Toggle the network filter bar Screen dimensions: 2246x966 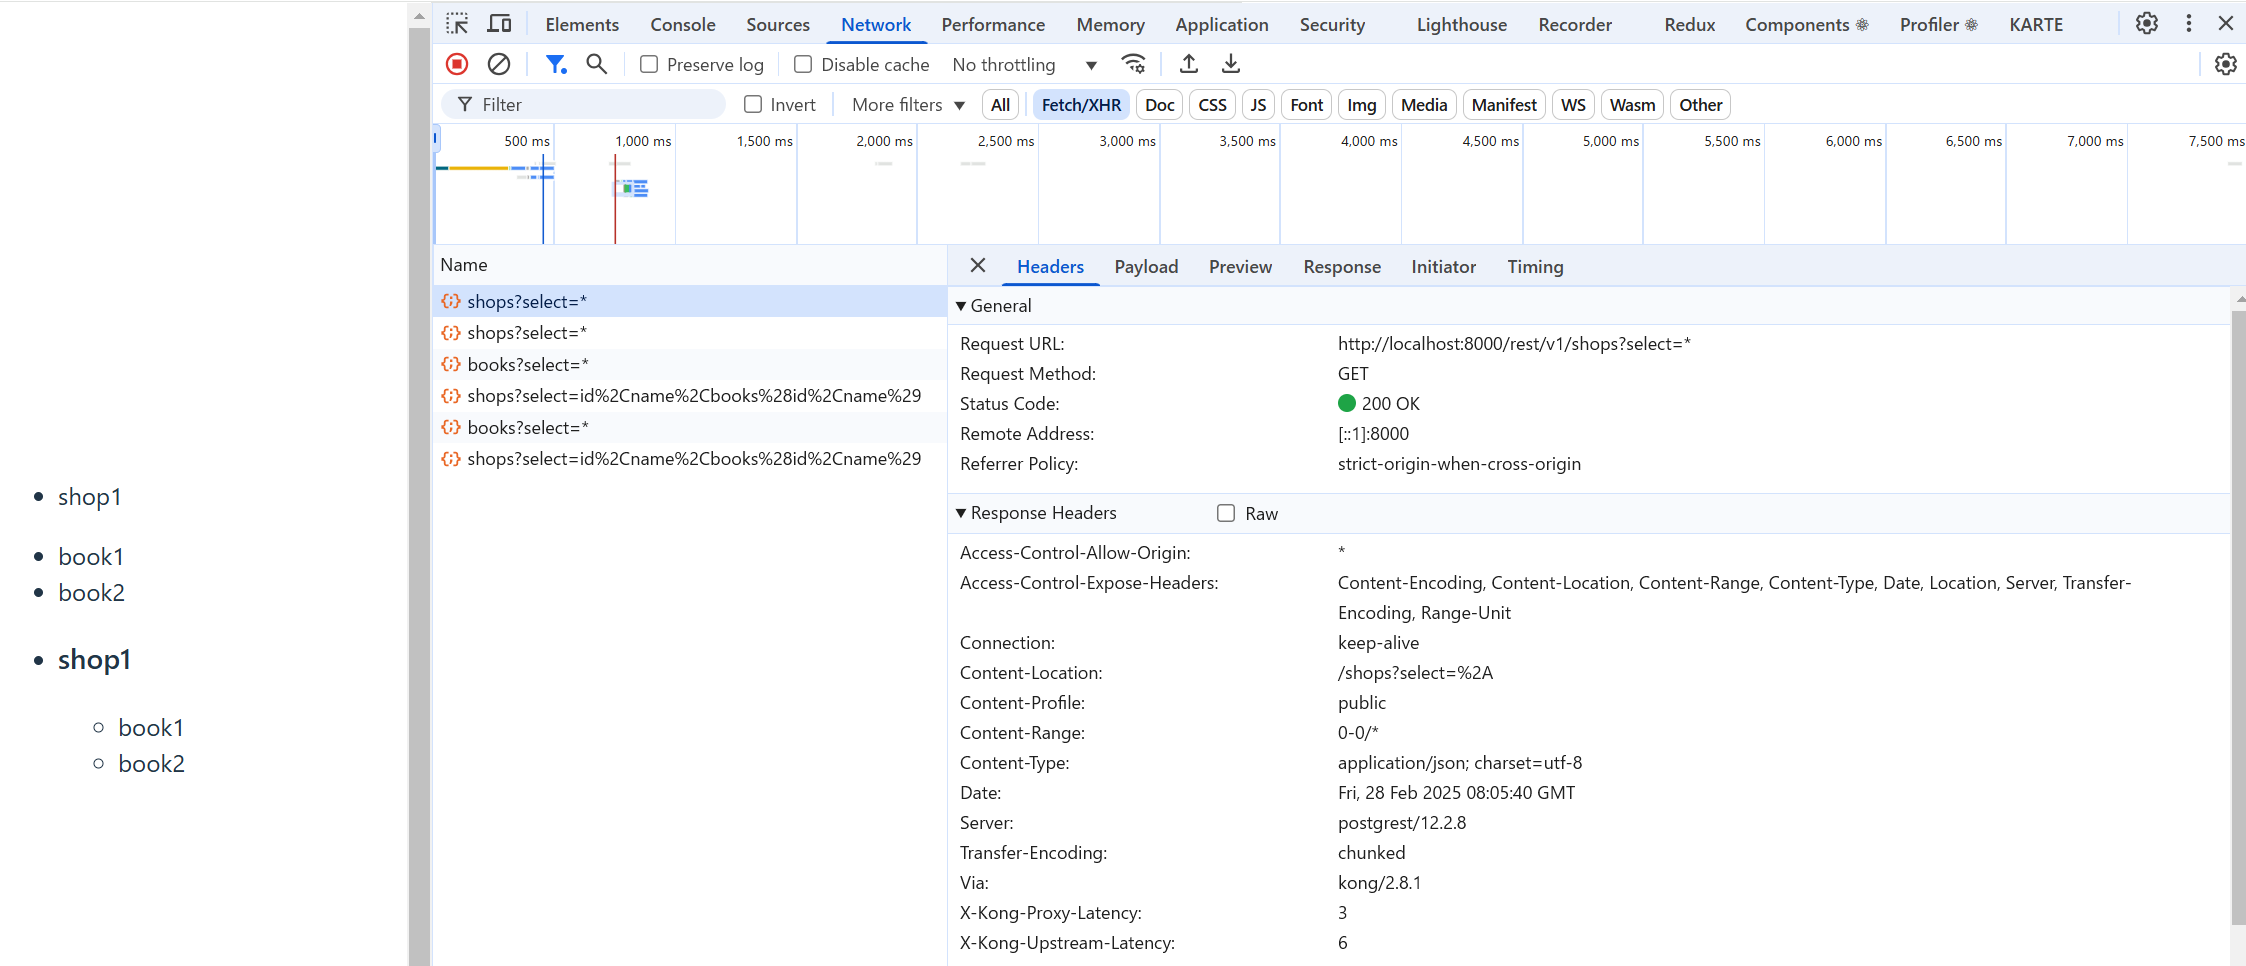click(x=556, y=63)
